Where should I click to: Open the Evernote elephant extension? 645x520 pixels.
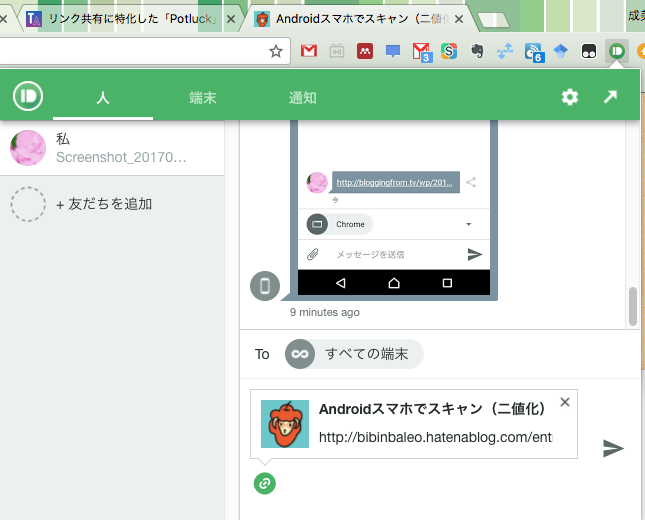pos(477,51)
